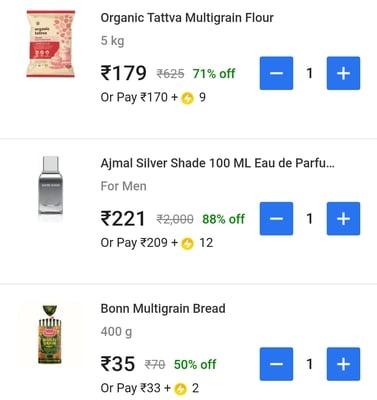Click the 'Or Pay ₹209' coin option text
This screenshot has width=377, height=400.
coord(134,243)
